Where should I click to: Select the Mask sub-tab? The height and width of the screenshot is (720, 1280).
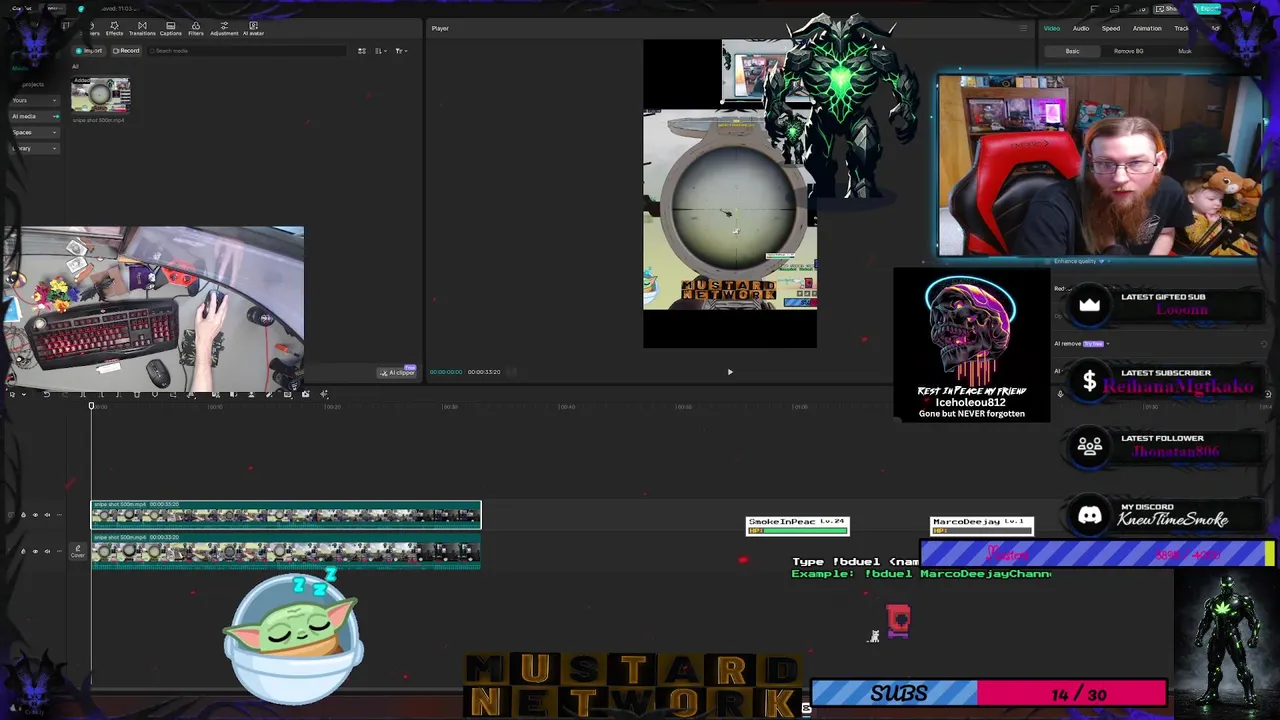1184,51
